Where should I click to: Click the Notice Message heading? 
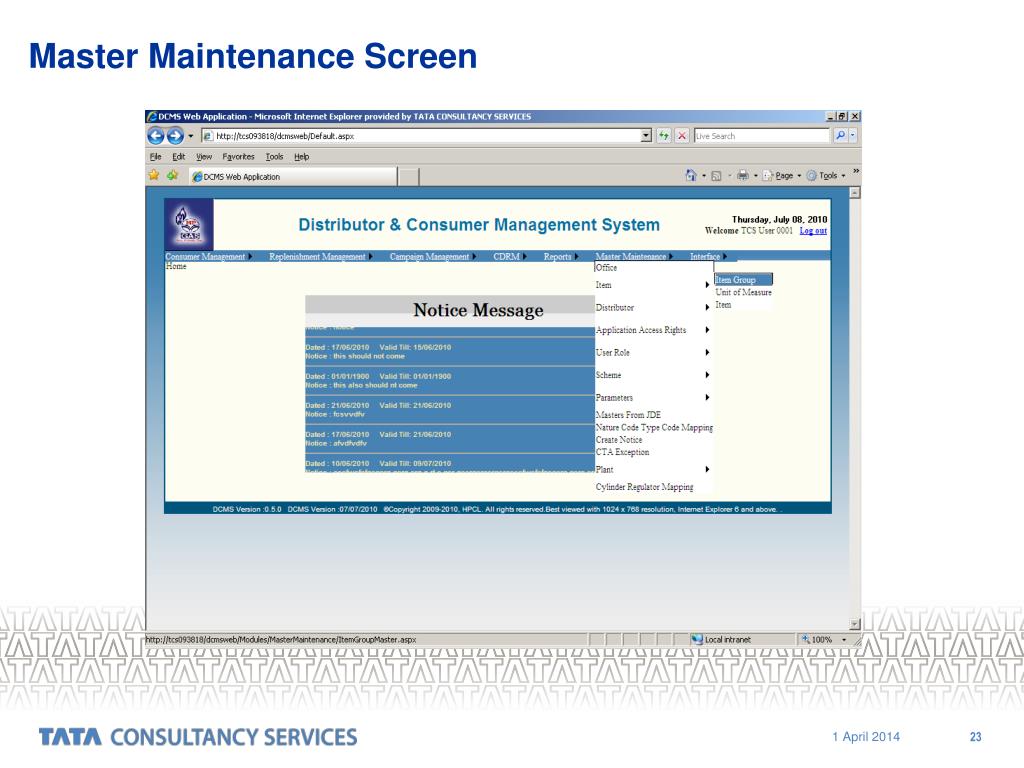click(478, 310)
